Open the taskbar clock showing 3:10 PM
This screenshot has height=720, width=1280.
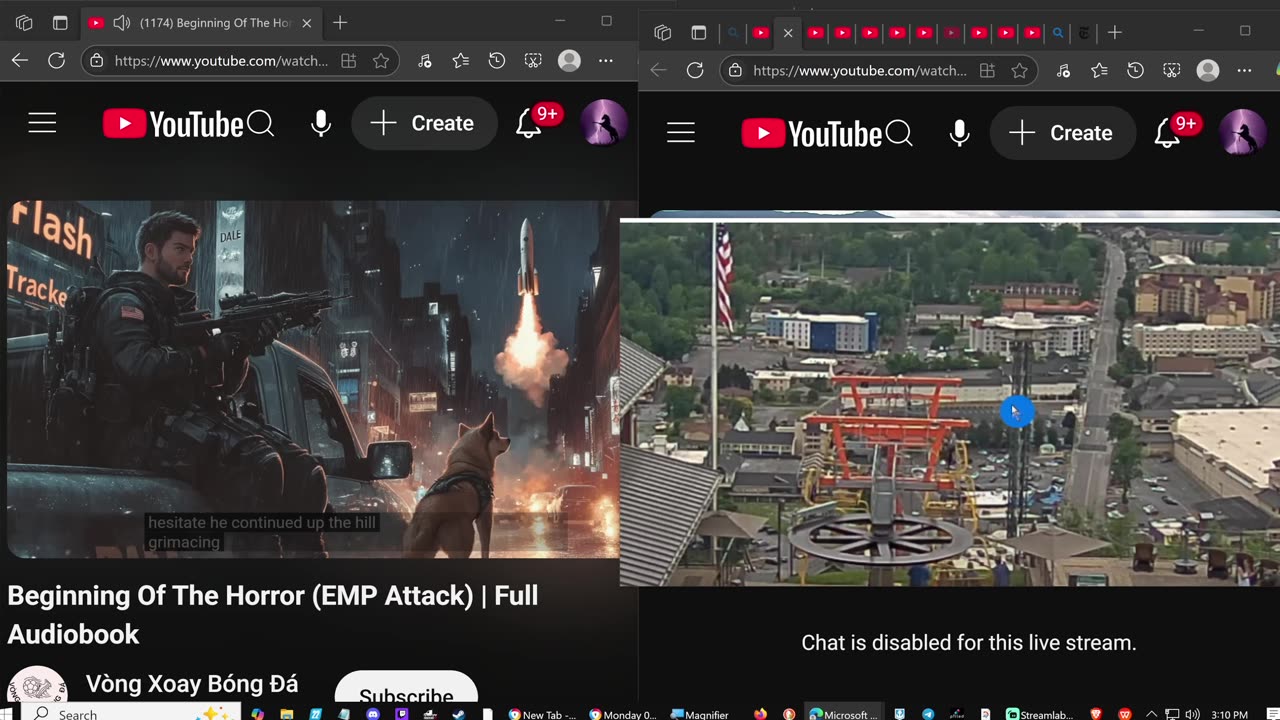(1229, 714)
